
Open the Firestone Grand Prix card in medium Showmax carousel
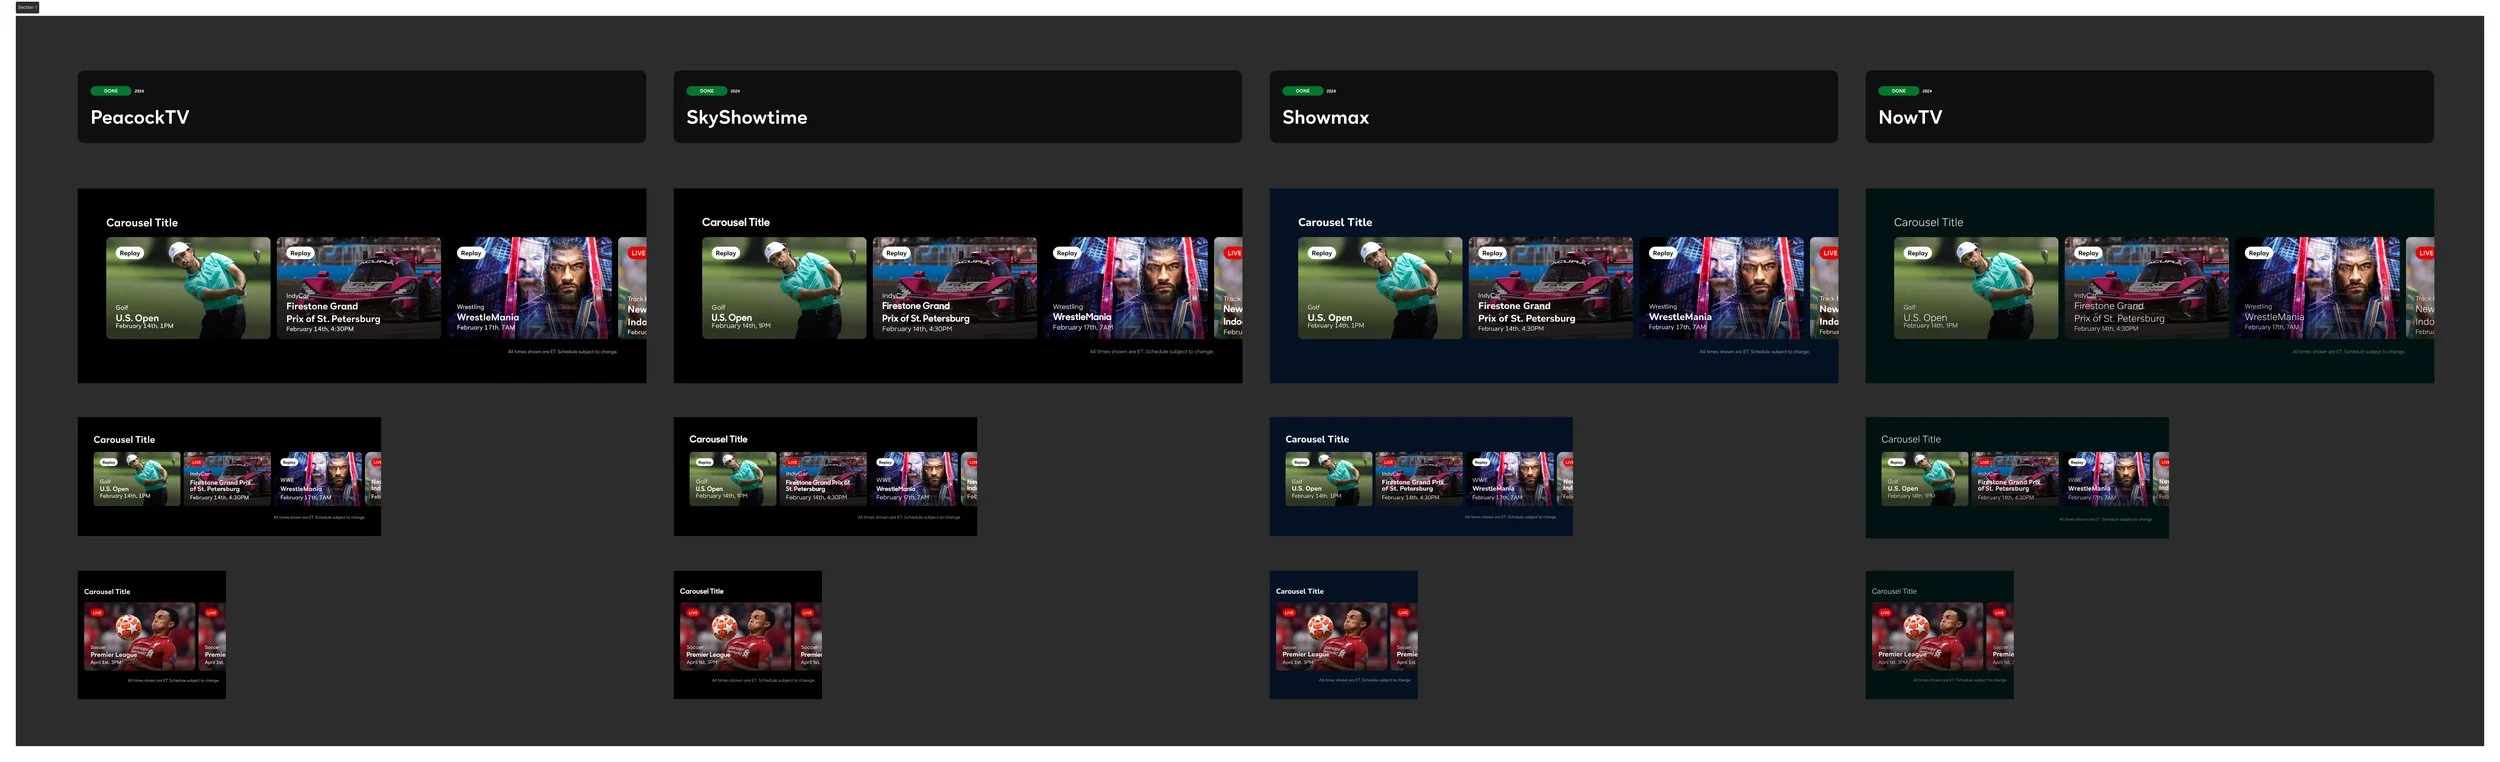[1419, 479]
